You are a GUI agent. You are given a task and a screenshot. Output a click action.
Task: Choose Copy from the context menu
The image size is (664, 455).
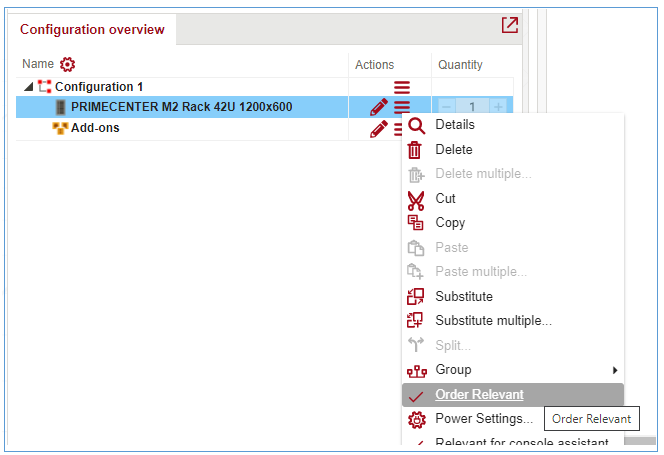pos(513,223)
